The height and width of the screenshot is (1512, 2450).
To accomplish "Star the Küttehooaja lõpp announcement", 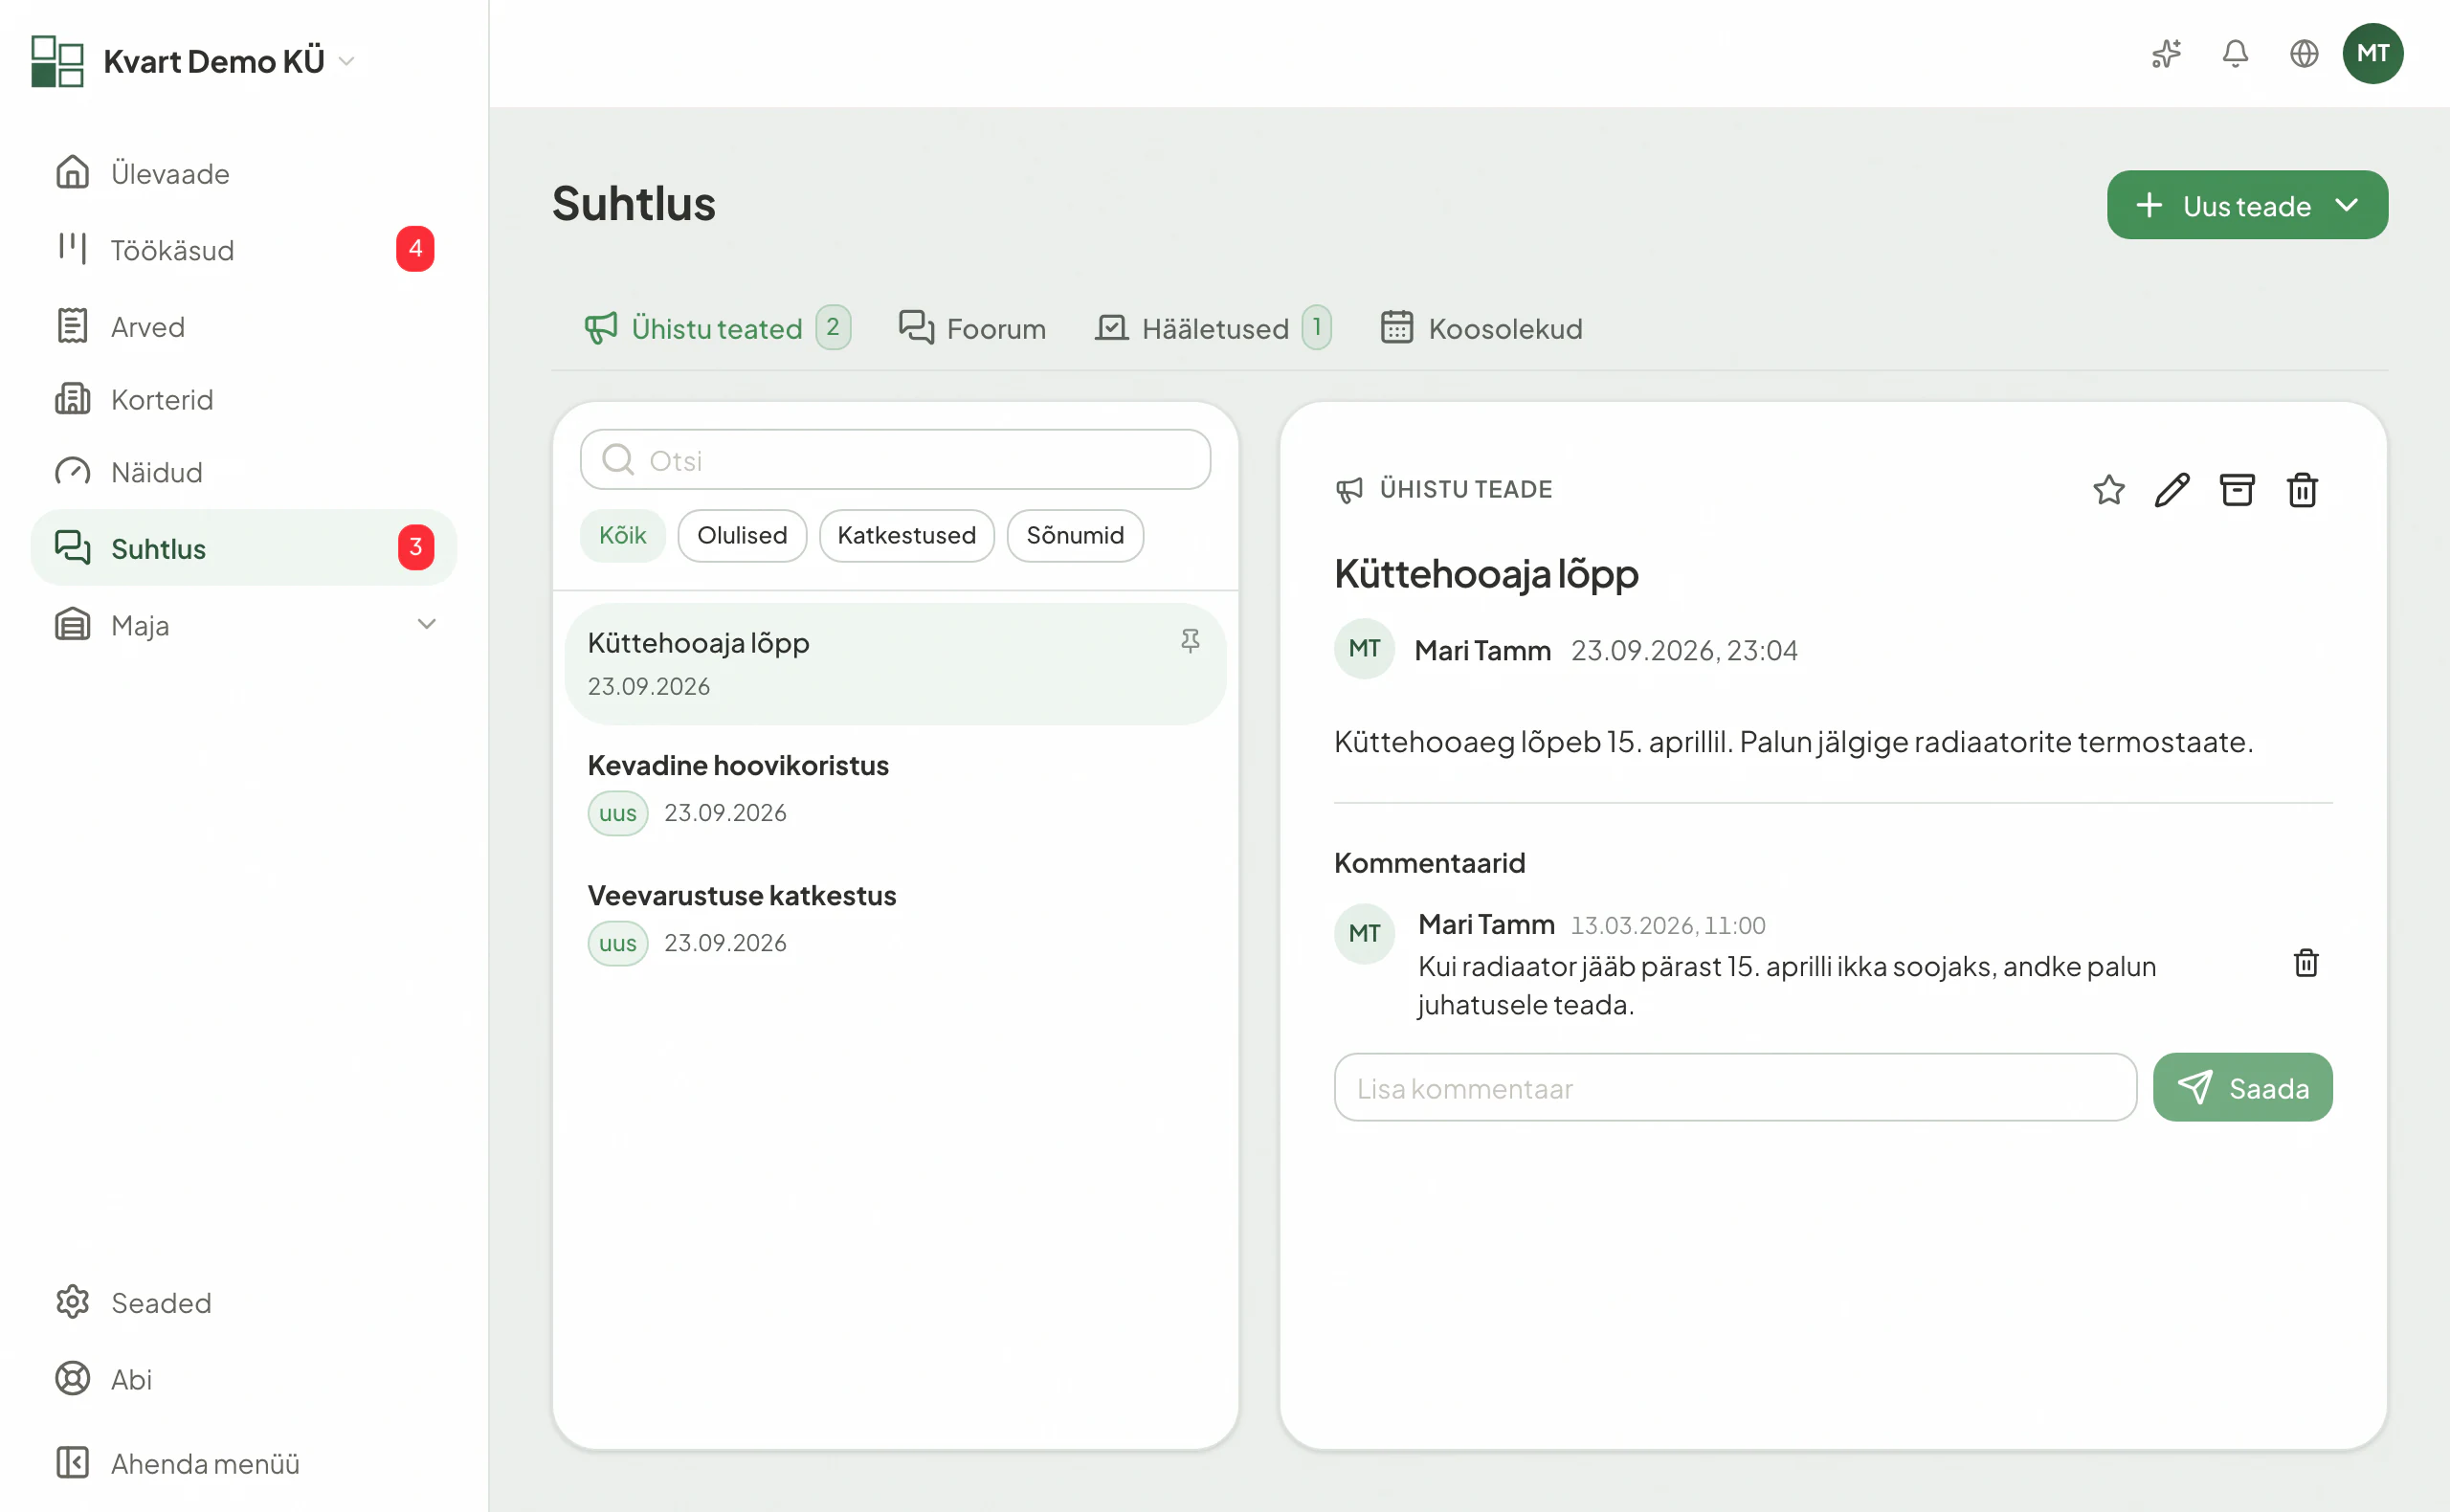I will click(x=2109, y=490).
